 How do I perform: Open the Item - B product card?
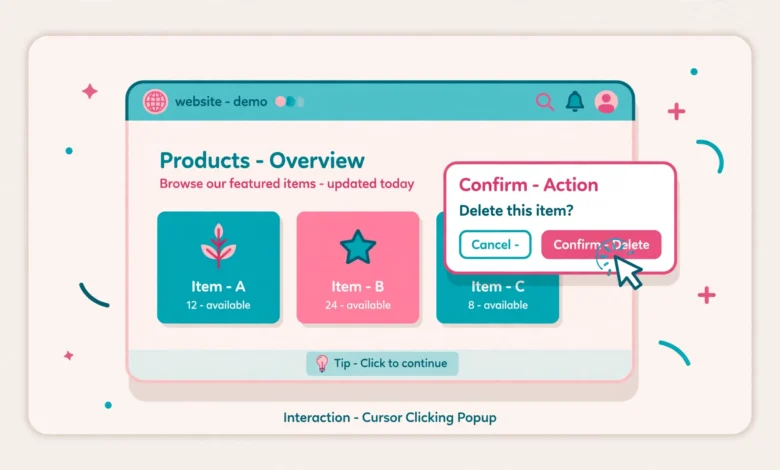pyautogui.click(x=358, y=268)
